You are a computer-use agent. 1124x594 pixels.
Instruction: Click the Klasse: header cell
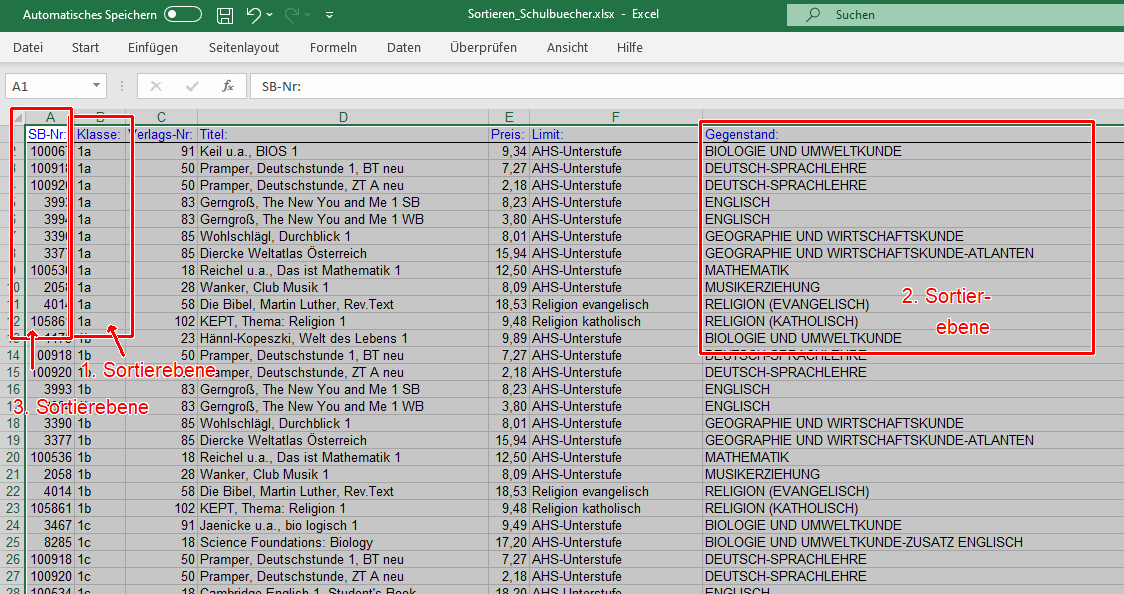[x=100, y=134]
